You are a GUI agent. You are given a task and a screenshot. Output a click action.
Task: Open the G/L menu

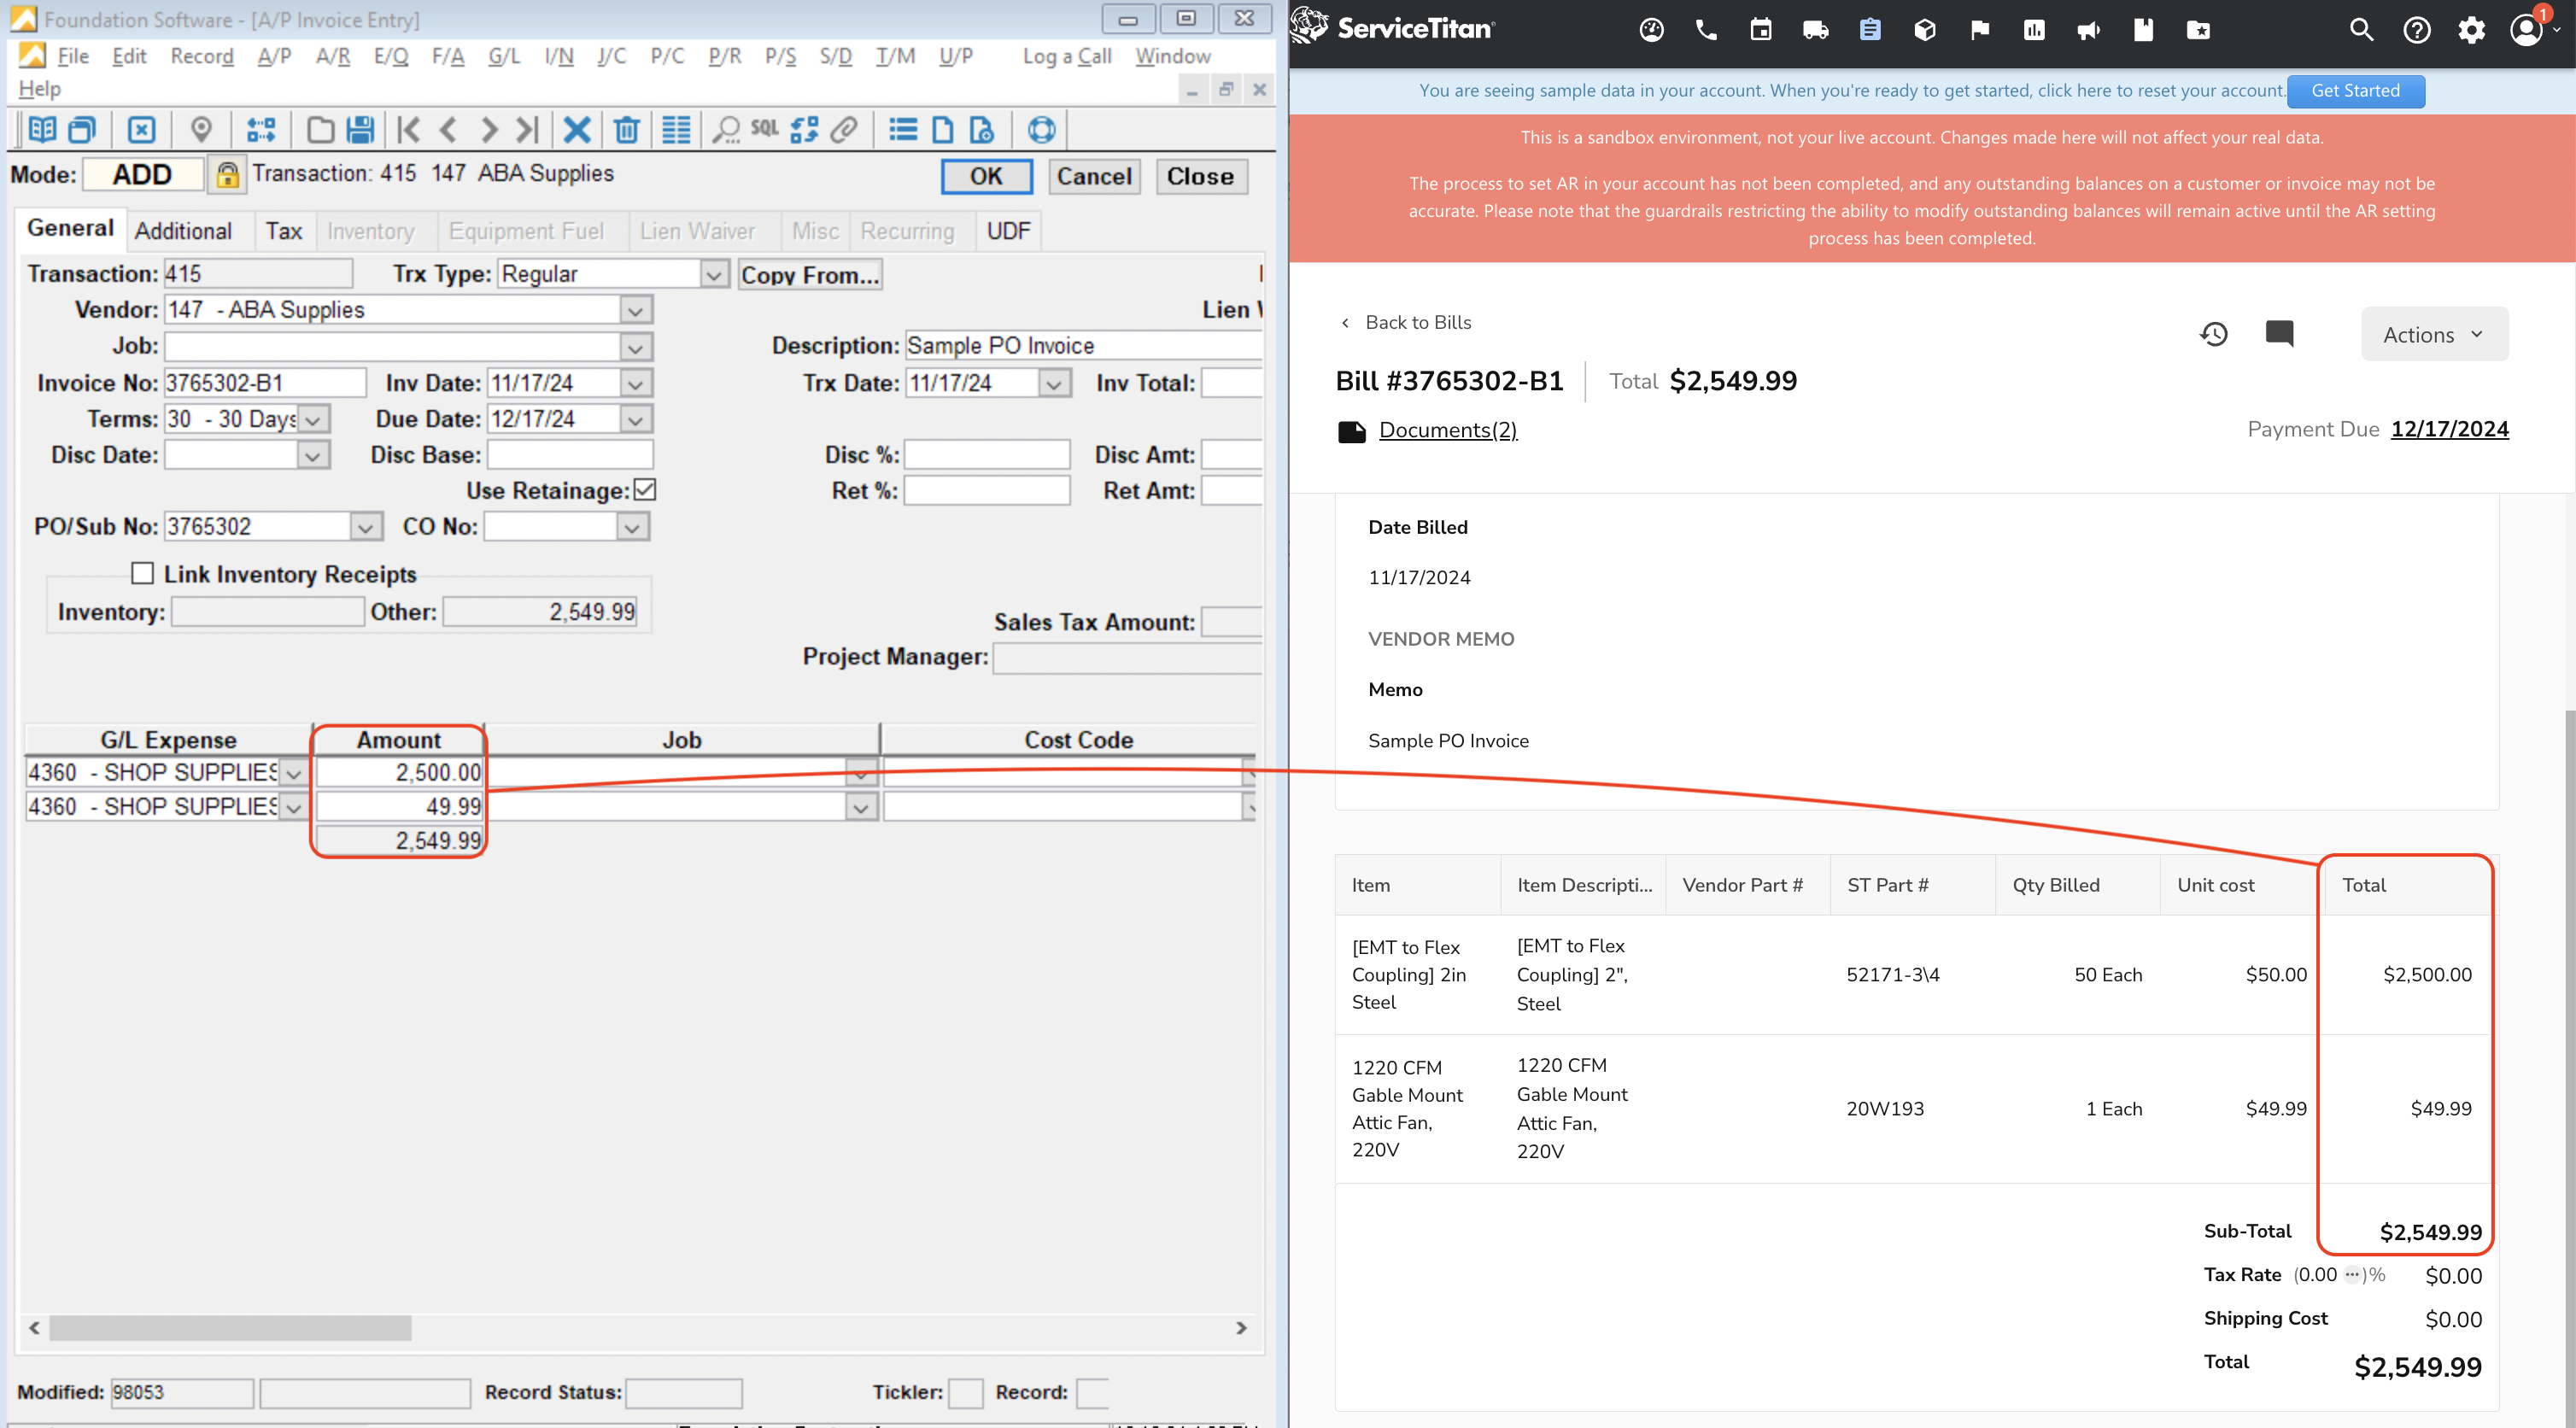[504, 56]
